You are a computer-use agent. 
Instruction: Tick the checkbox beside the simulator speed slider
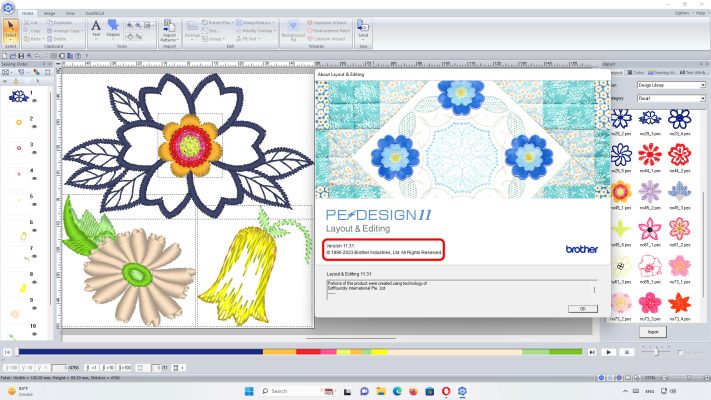[680, 352]
